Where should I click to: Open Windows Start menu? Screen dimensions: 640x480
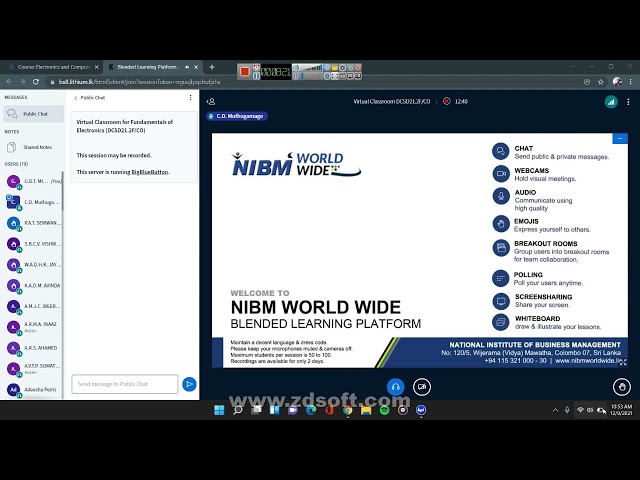pyautogui.click(x=219, y=410)
